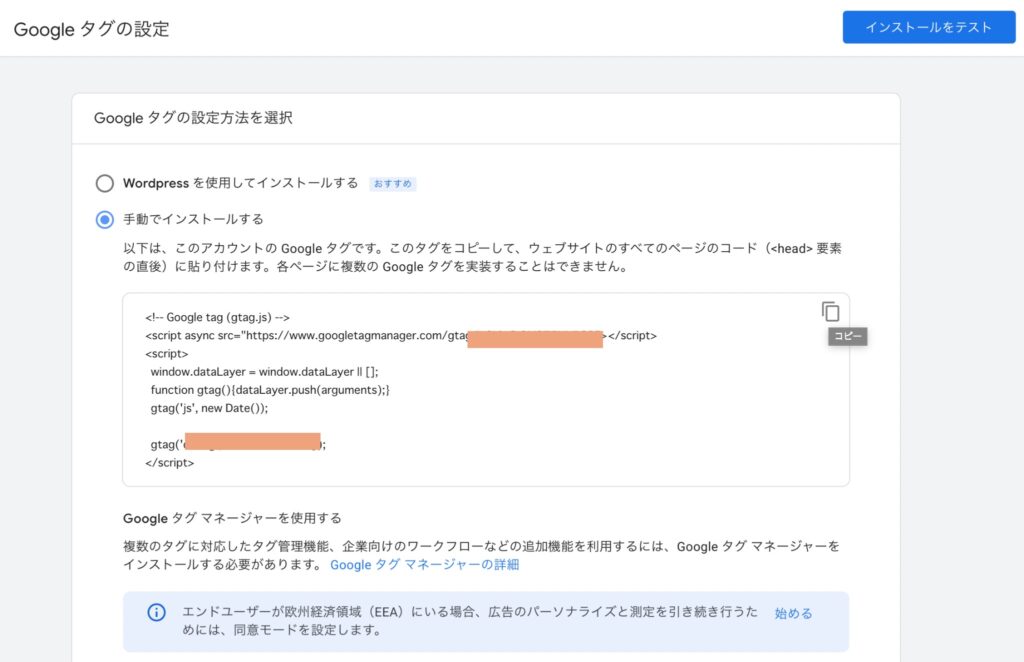Select 手動でインストールする radio button

click(104, 219)
